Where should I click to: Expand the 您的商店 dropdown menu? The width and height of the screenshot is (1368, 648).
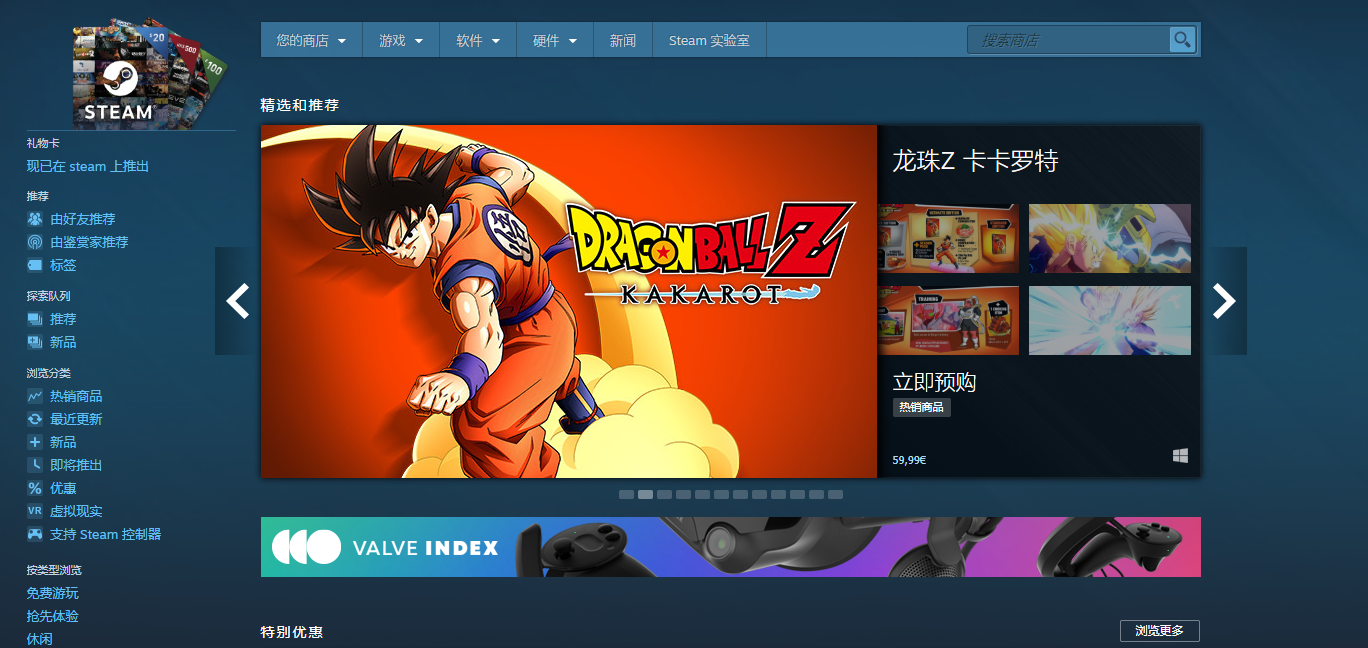(x=311, y=41)
